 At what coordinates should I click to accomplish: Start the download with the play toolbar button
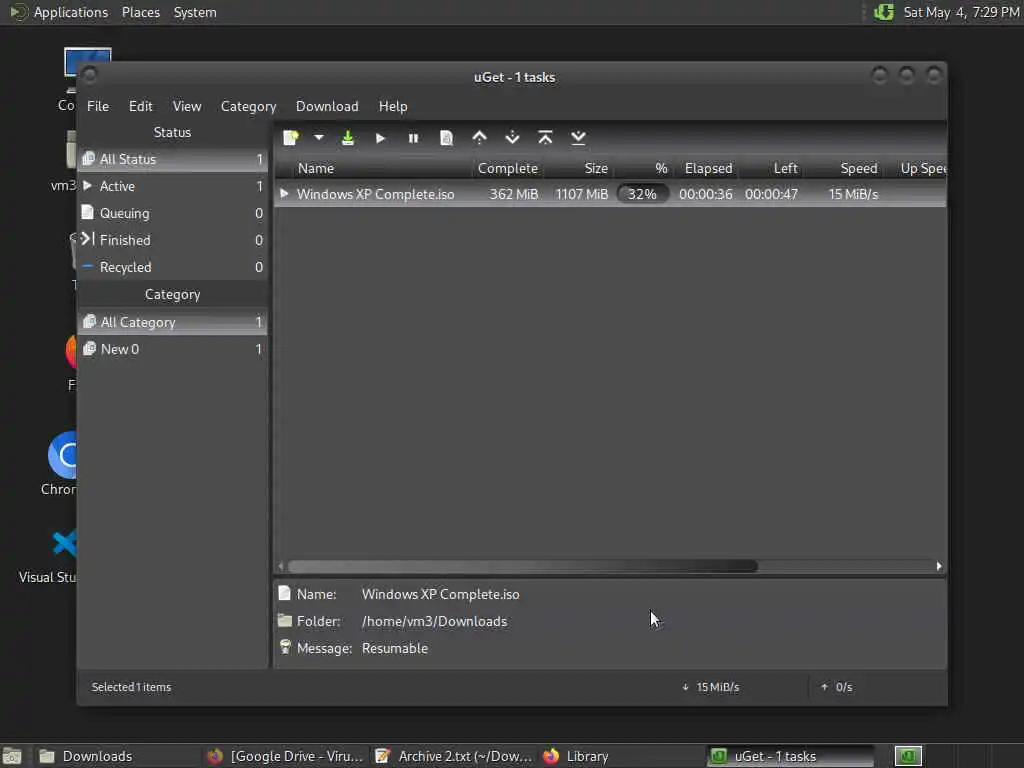point(380,138)
